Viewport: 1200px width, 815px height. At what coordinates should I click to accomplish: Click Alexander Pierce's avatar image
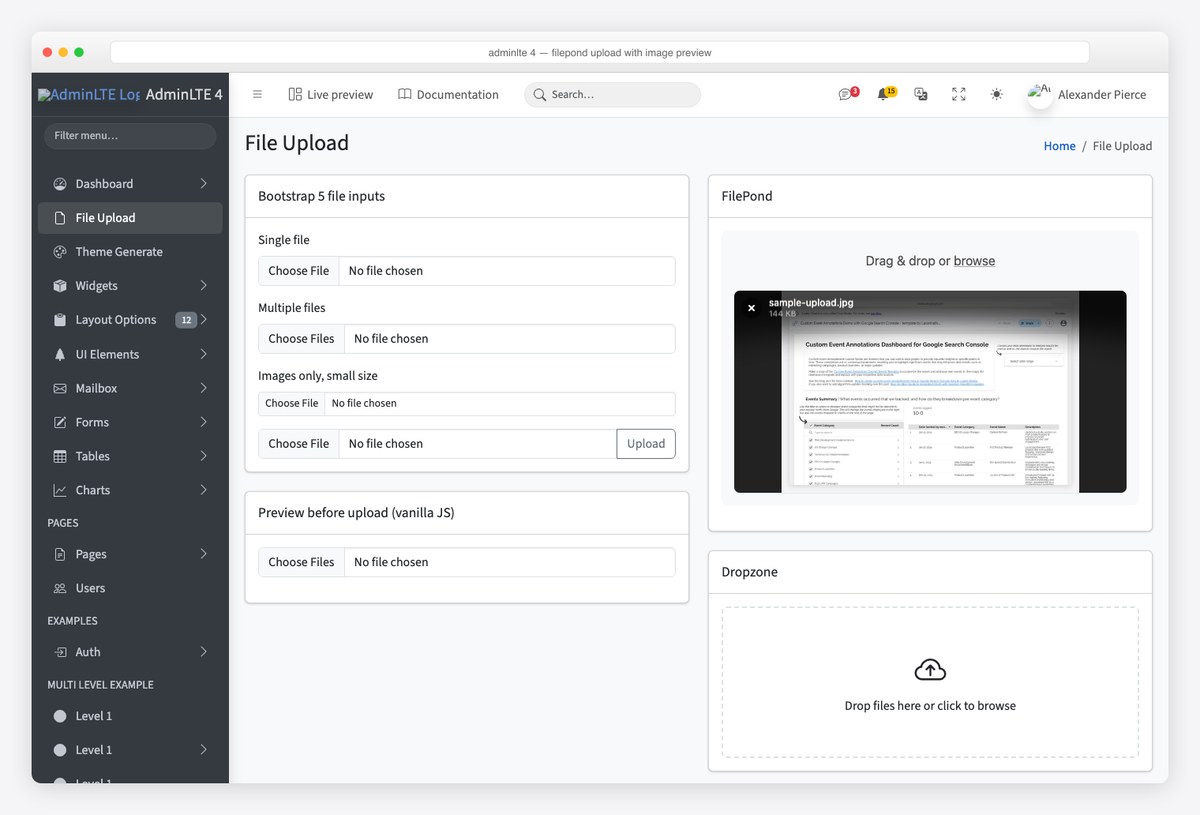pyautogui.click(x=1040, y=94)
